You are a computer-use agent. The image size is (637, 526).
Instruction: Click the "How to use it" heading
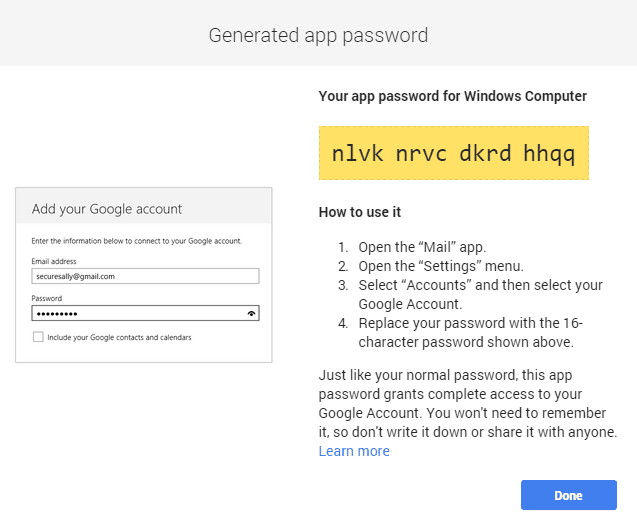[x=360, y=212]
